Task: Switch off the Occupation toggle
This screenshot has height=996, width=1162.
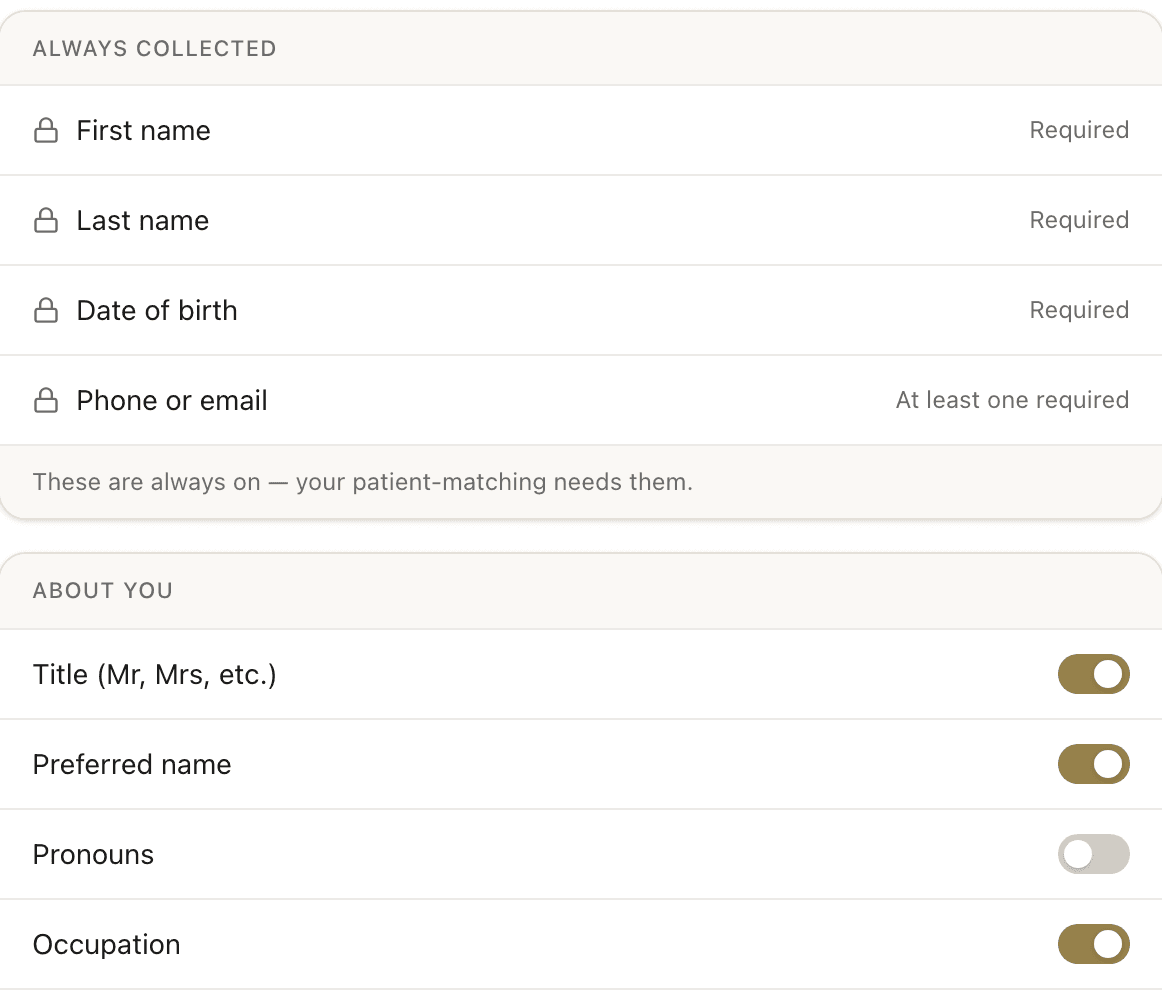Action: [x=1093, y=944]
